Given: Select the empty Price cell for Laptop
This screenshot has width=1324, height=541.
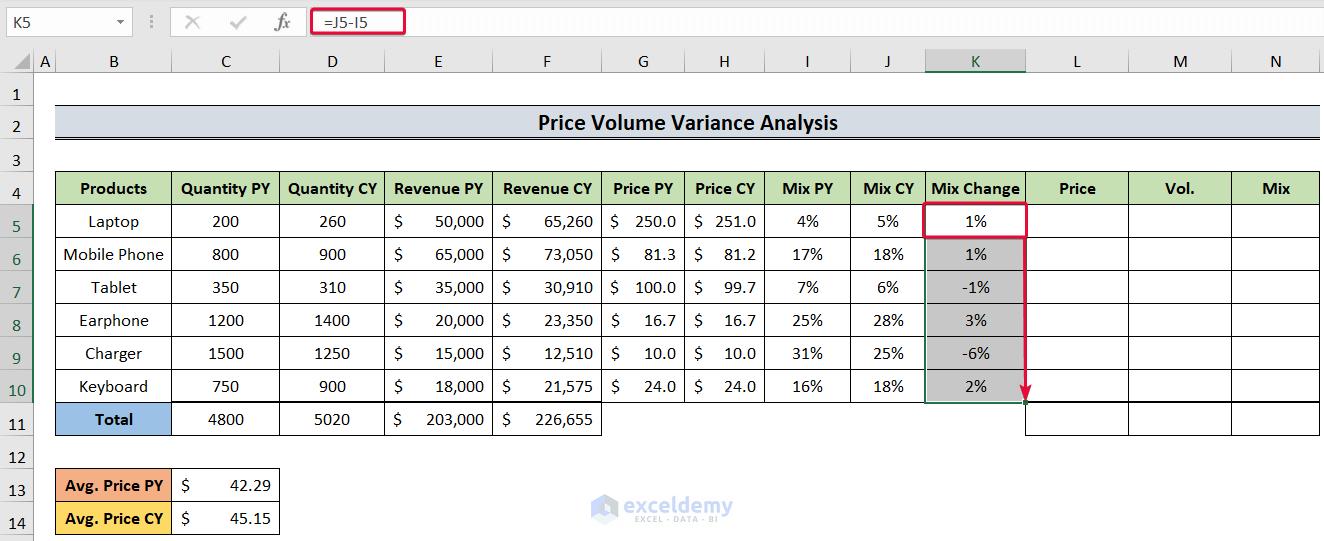Looking at the screenshot, I should pyautogui.click(x=1077, y=221).
